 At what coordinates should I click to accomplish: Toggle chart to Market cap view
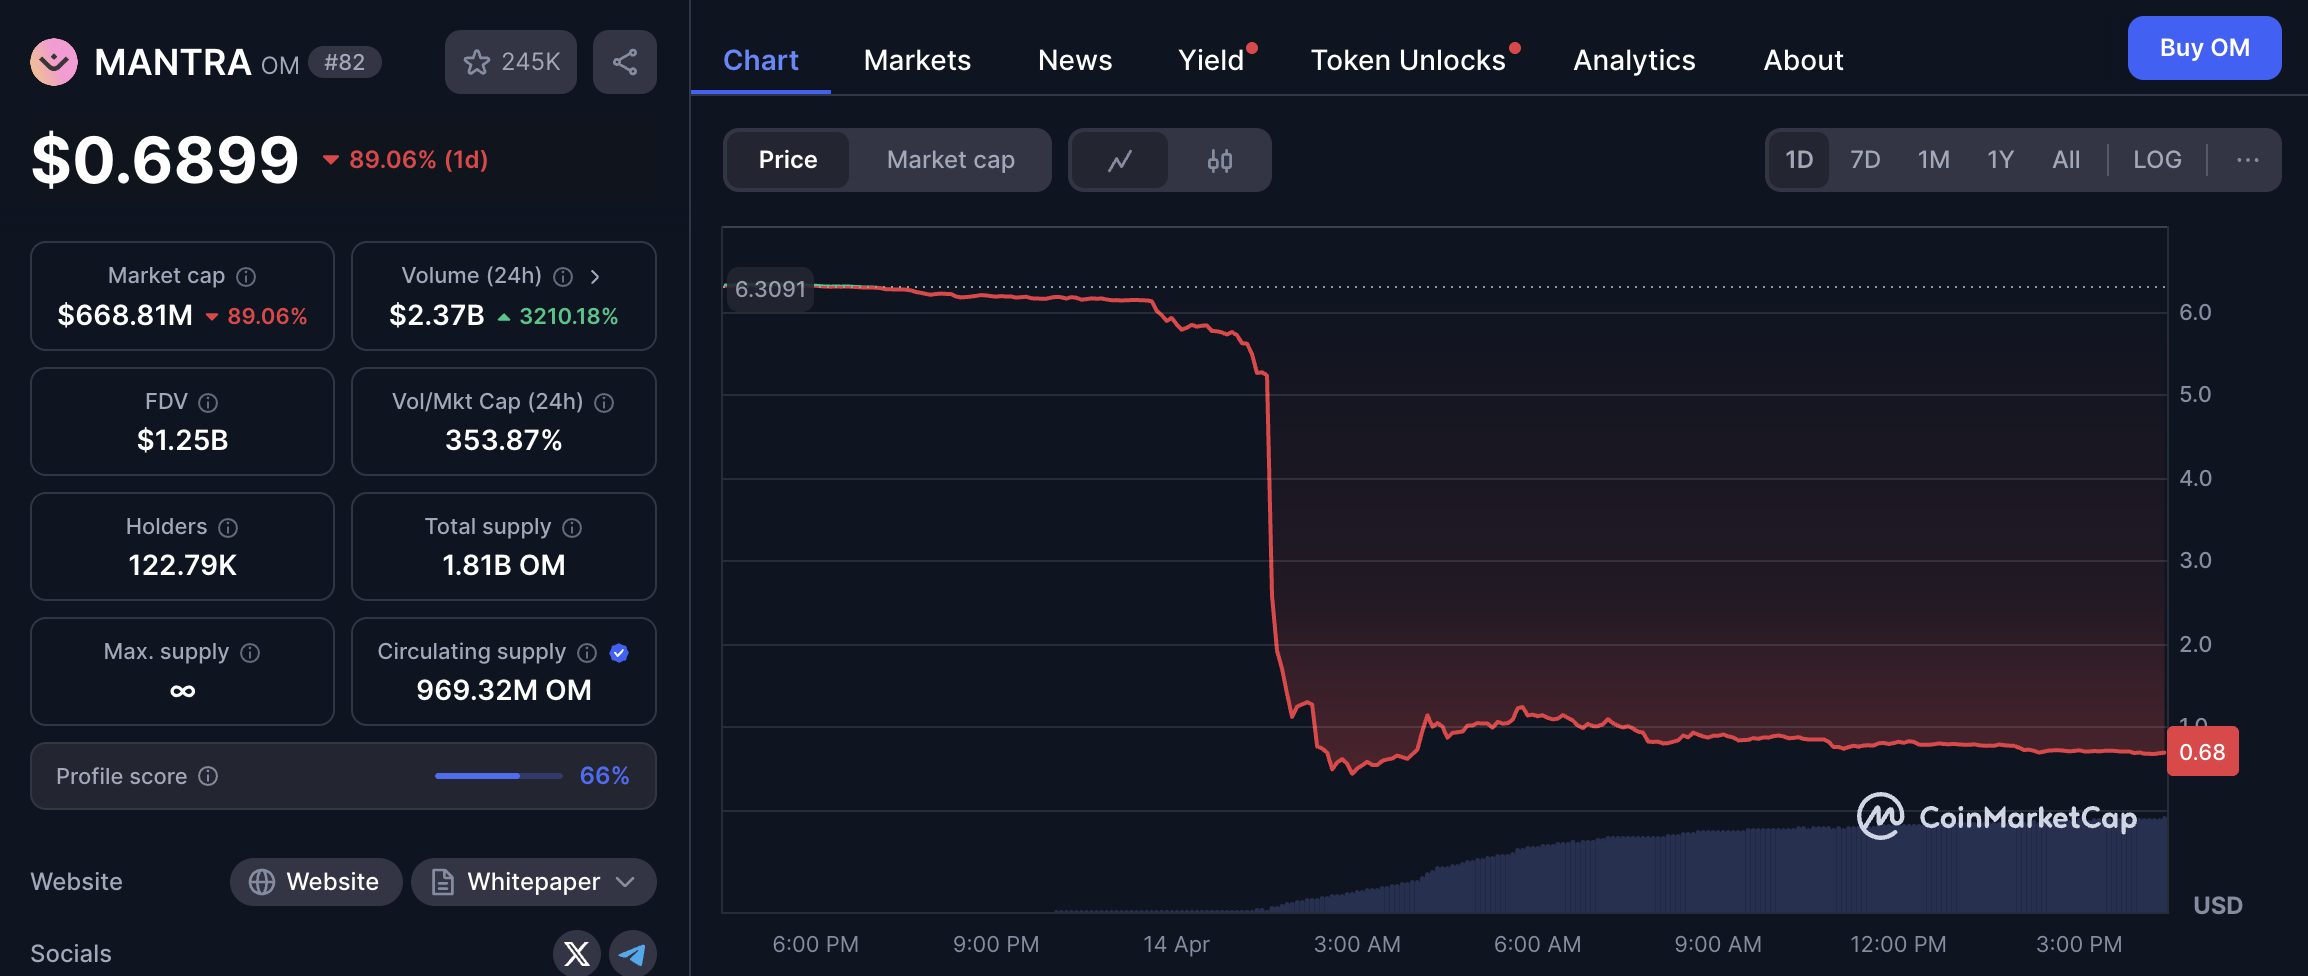(950, 160)
